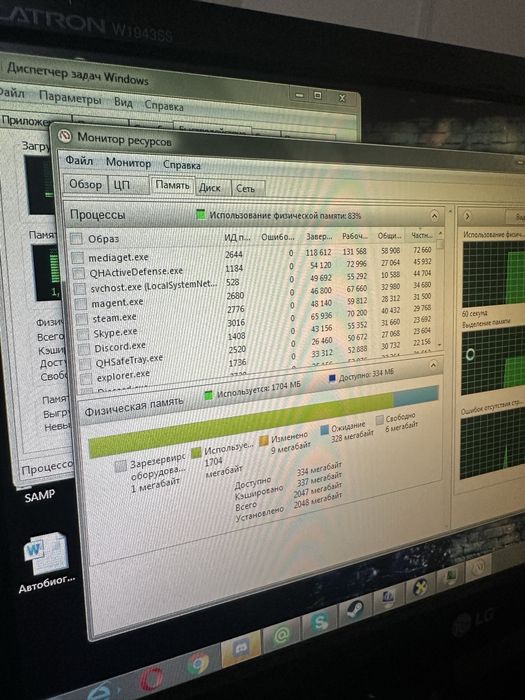Check the QHSafeTray.exe checkbox

coord(85,364)
